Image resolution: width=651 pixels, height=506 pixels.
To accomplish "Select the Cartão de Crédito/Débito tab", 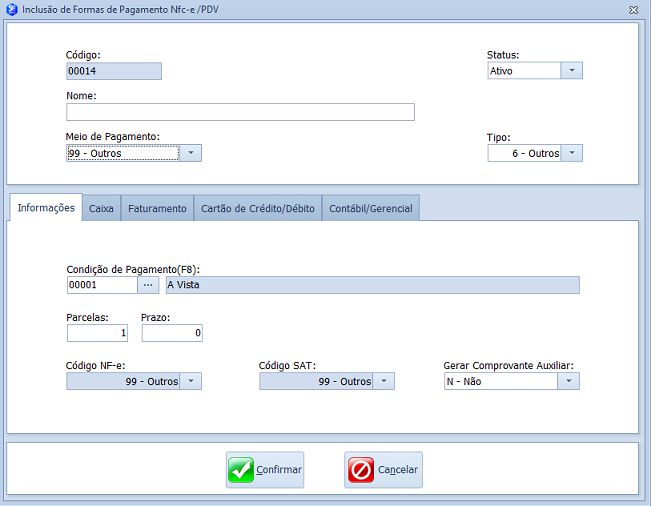I will 258,209.
